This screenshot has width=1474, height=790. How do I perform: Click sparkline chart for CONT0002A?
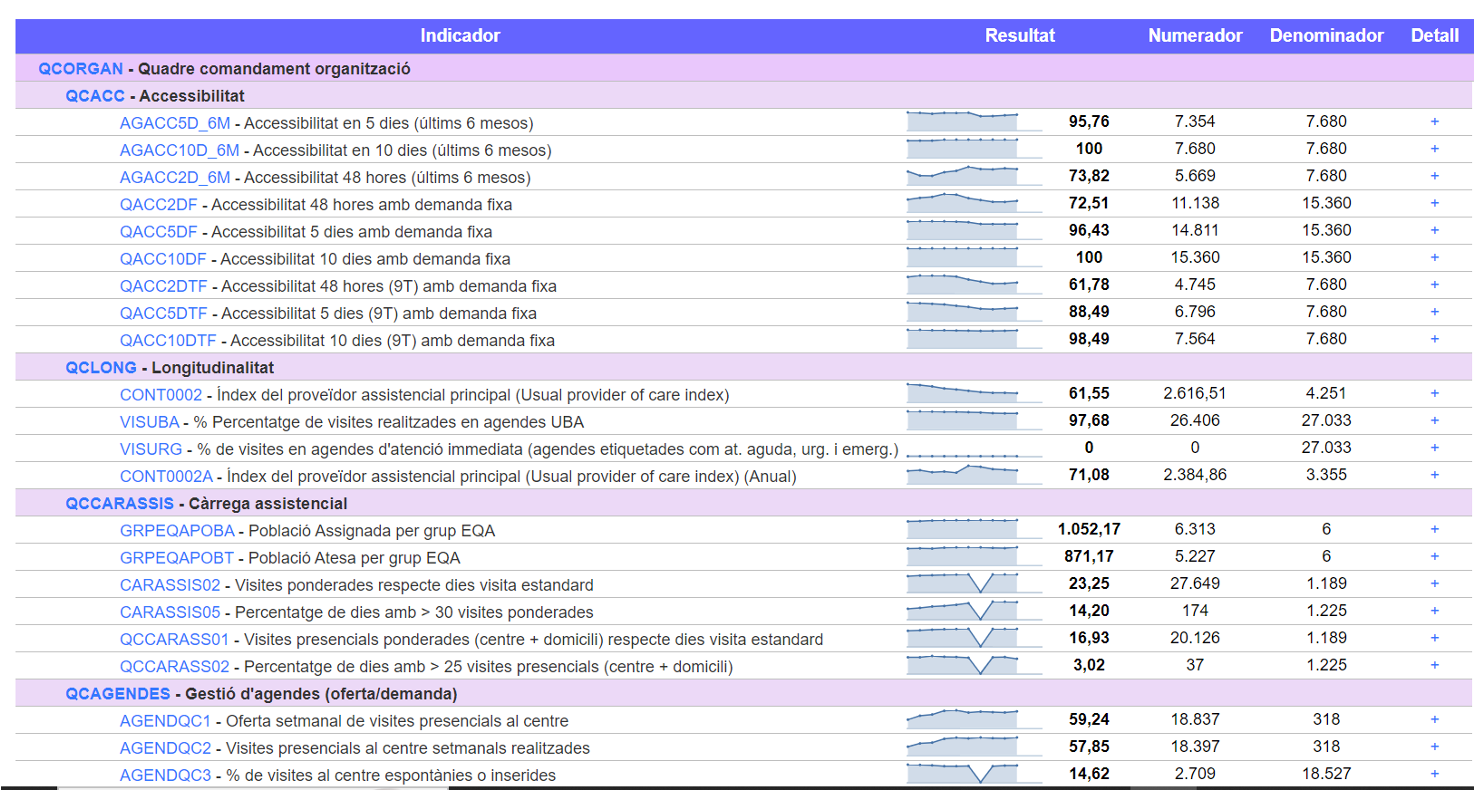[x=973, y=474]
